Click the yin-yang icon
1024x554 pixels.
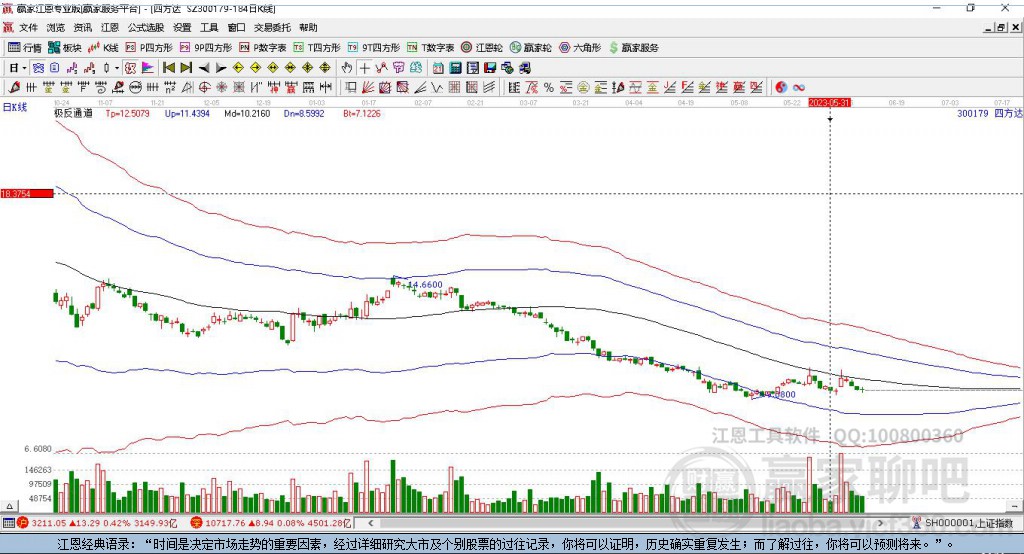click(780, 88)
